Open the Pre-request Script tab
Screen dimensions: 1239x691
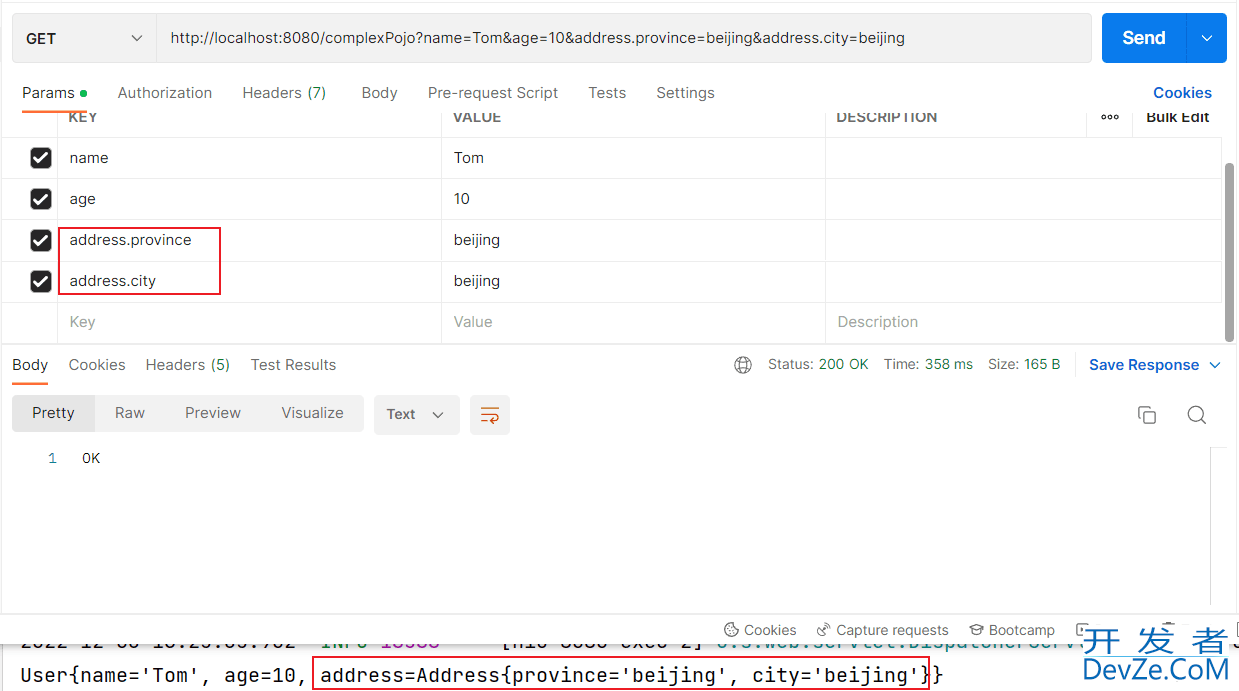493,93
